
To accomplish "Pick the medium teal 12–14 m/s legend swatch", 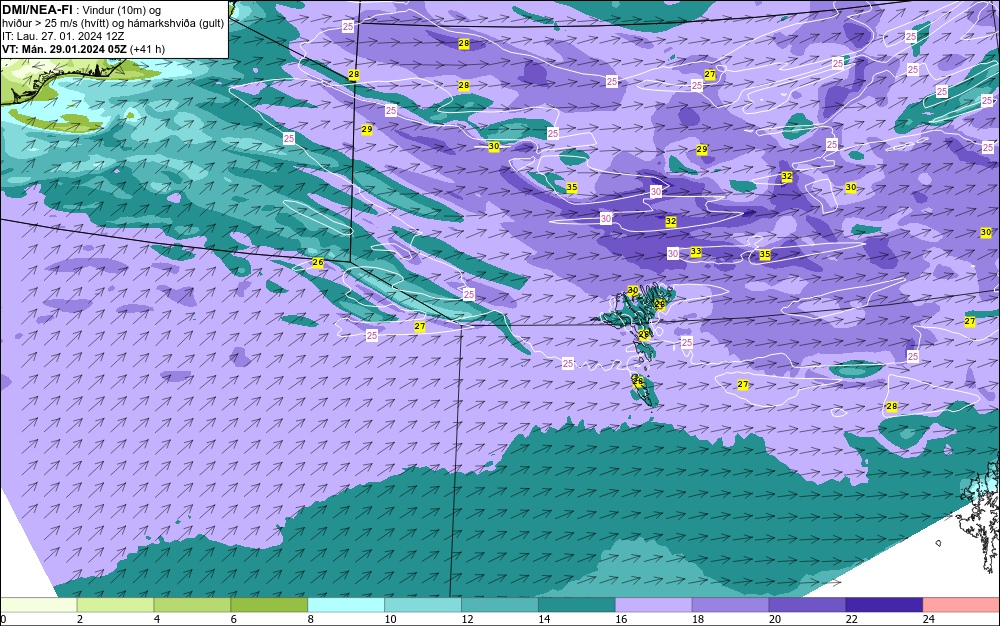I will coord(500,605).
